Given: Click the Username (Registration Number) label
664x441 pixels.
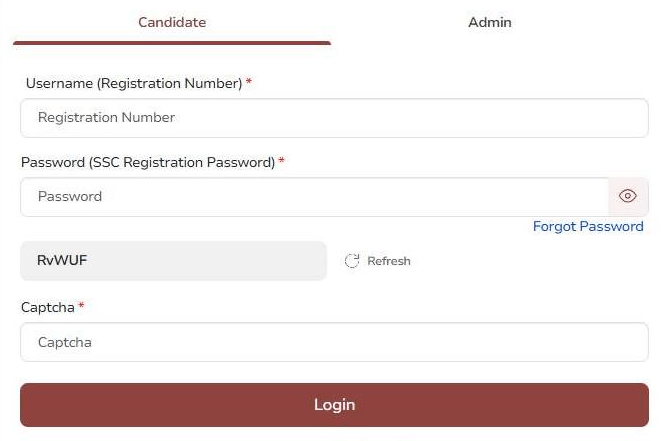Looking at the screenshot, I should pyautogui.click(x=134, y=83).
